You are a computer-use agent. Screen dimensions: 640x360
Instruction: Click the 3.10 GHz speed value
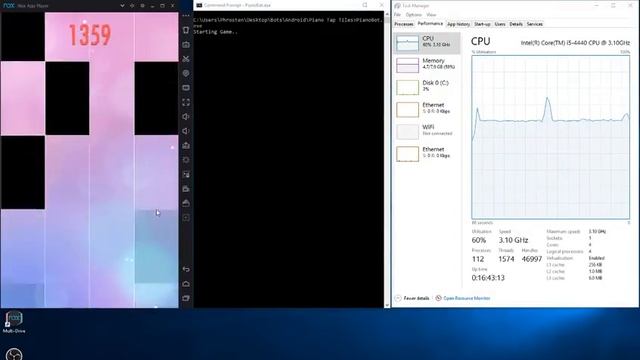[513, 240]
